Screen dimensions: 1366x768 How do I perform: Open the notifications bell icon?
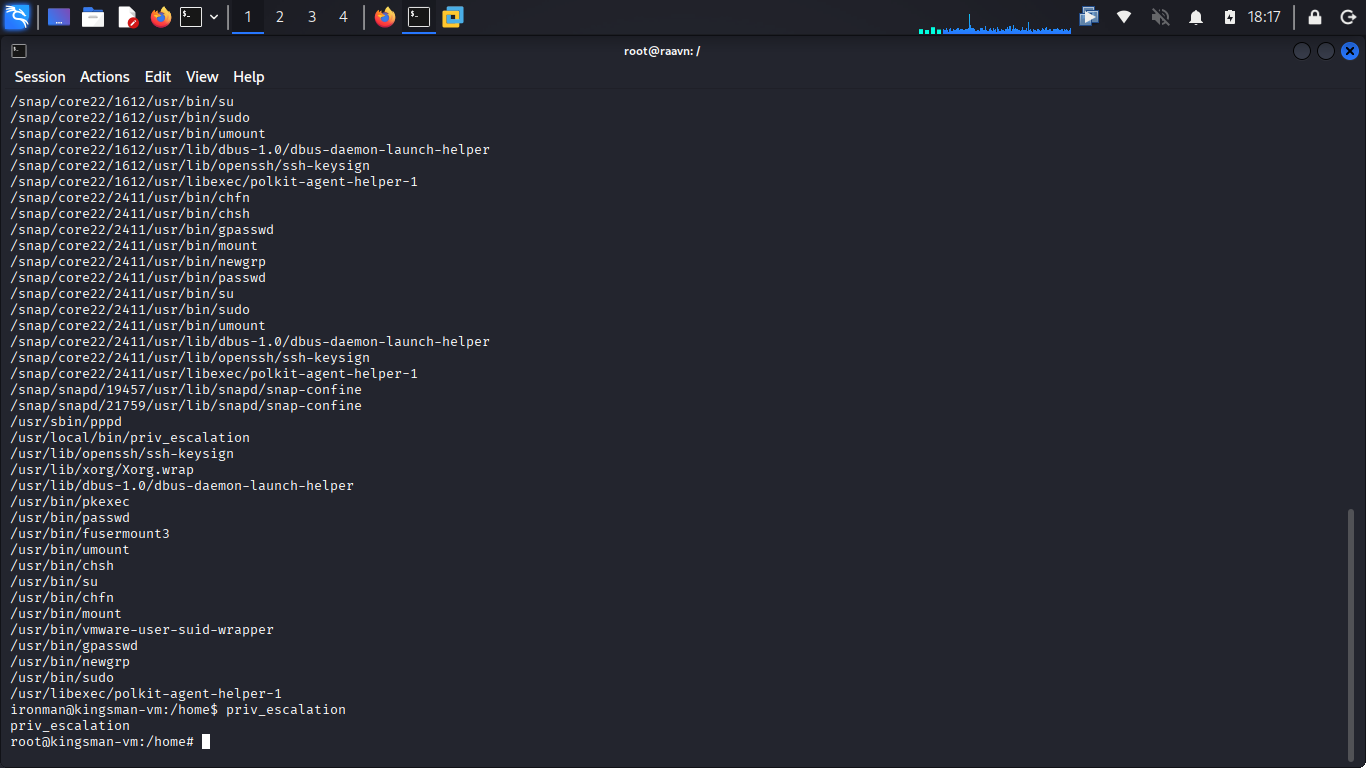(x=1195, y=17)
